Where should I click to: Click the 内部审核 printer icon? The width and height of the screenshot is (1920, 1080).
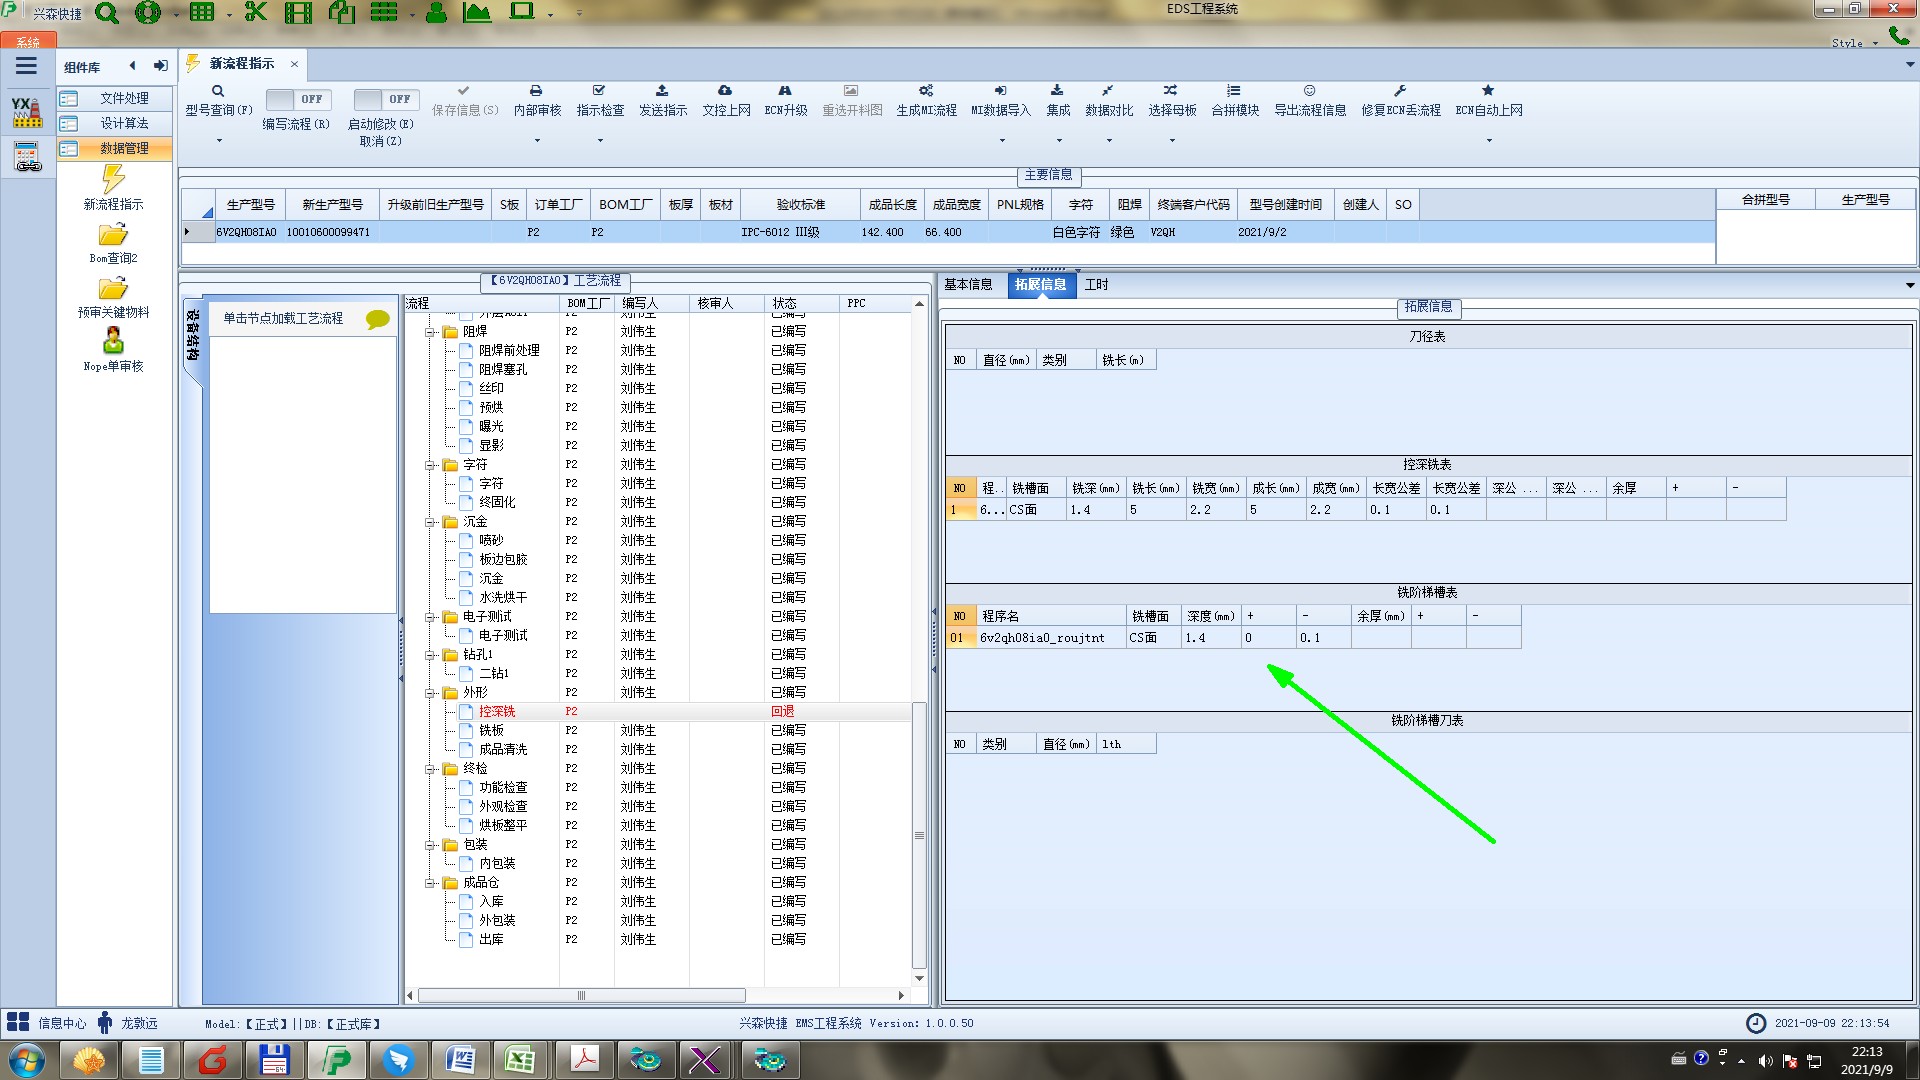point(536,91)
